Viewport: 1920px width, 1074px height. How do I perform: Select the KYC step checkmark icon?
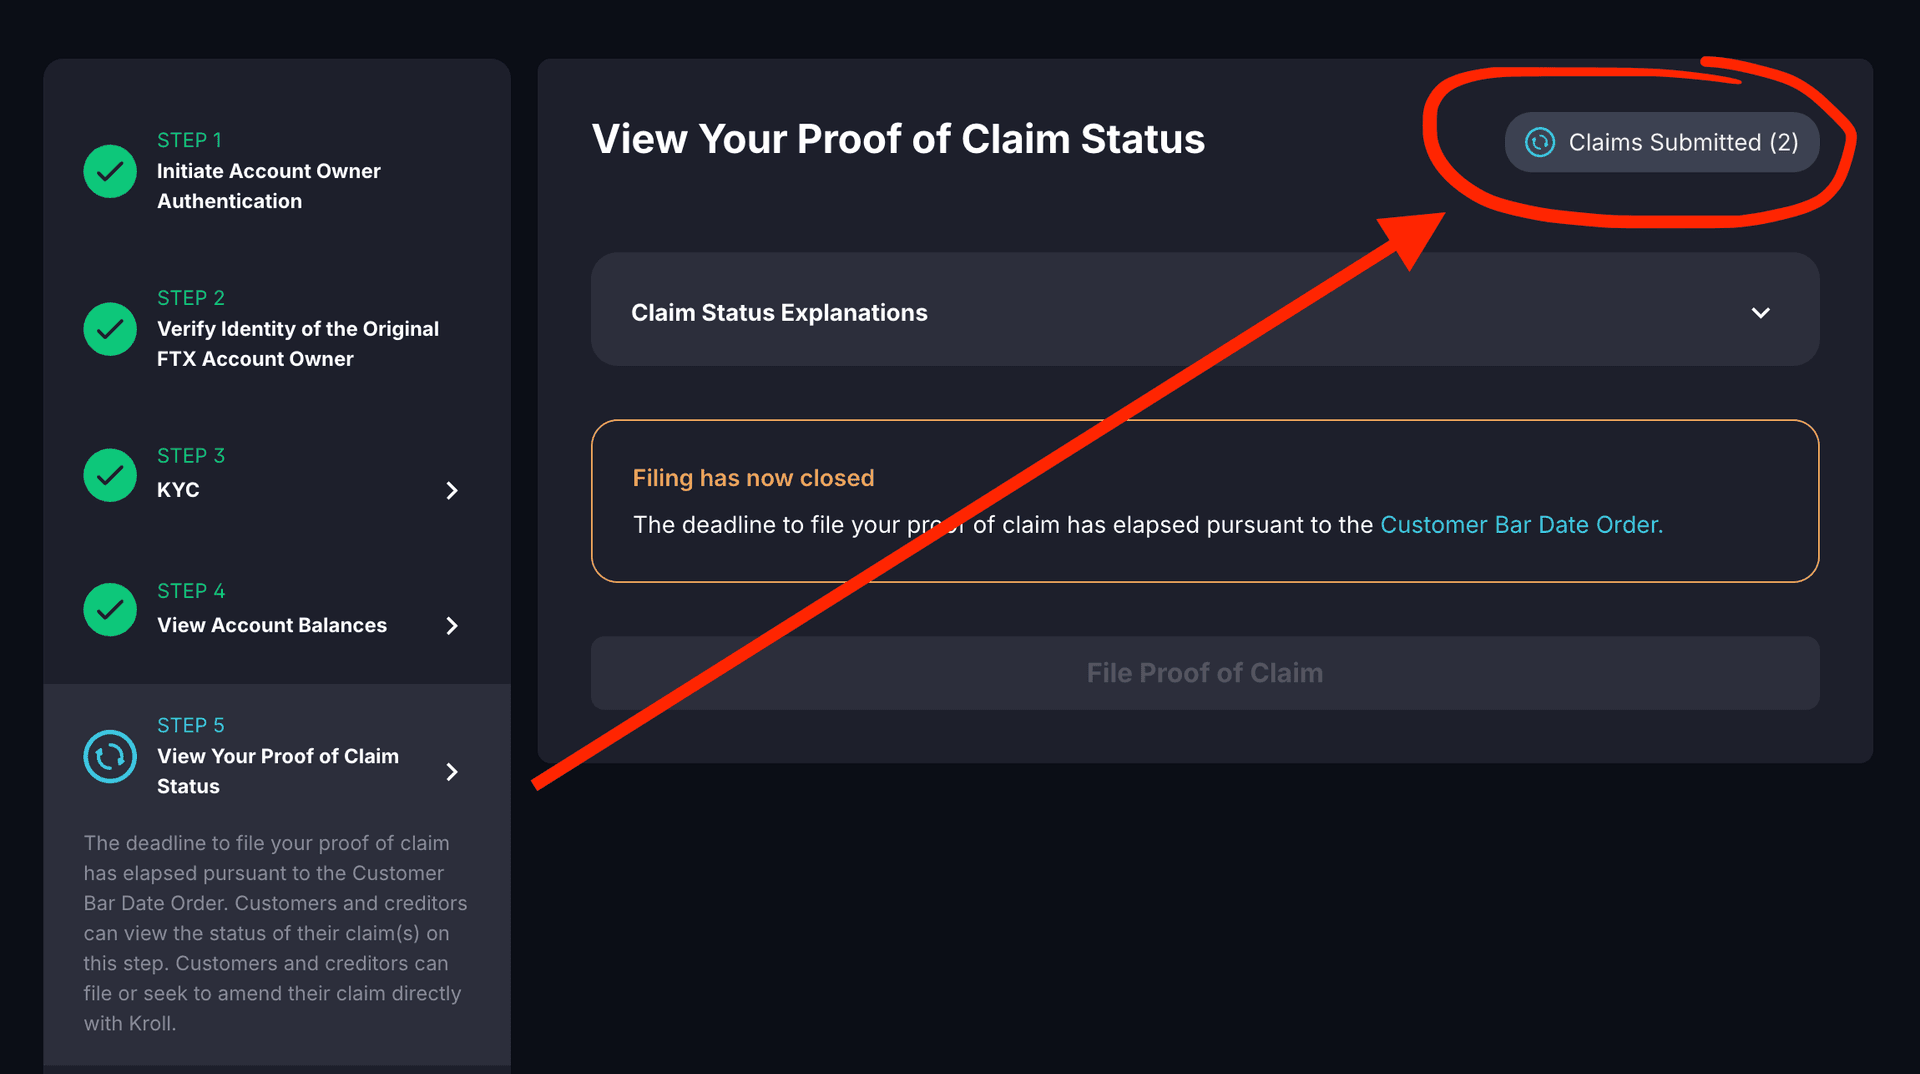point(109,474)
